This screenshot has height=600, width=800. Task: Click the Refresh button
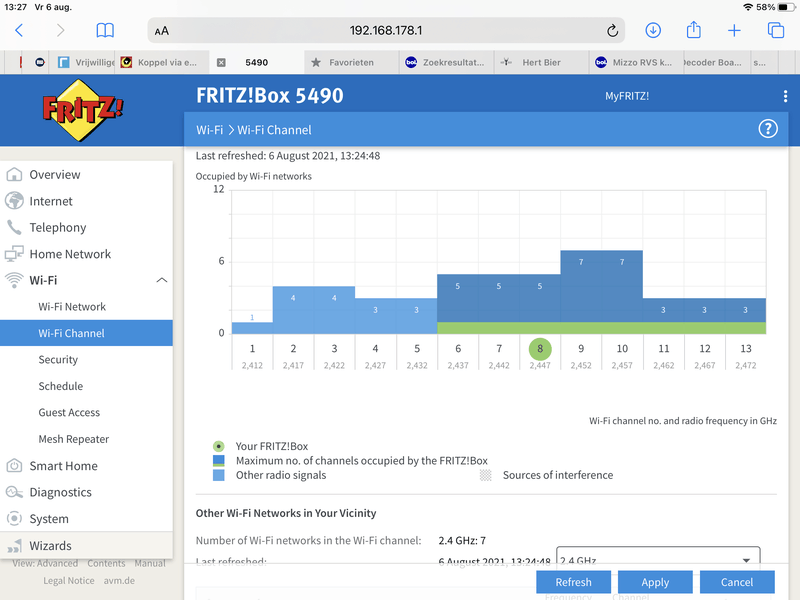tap(573, 582)
